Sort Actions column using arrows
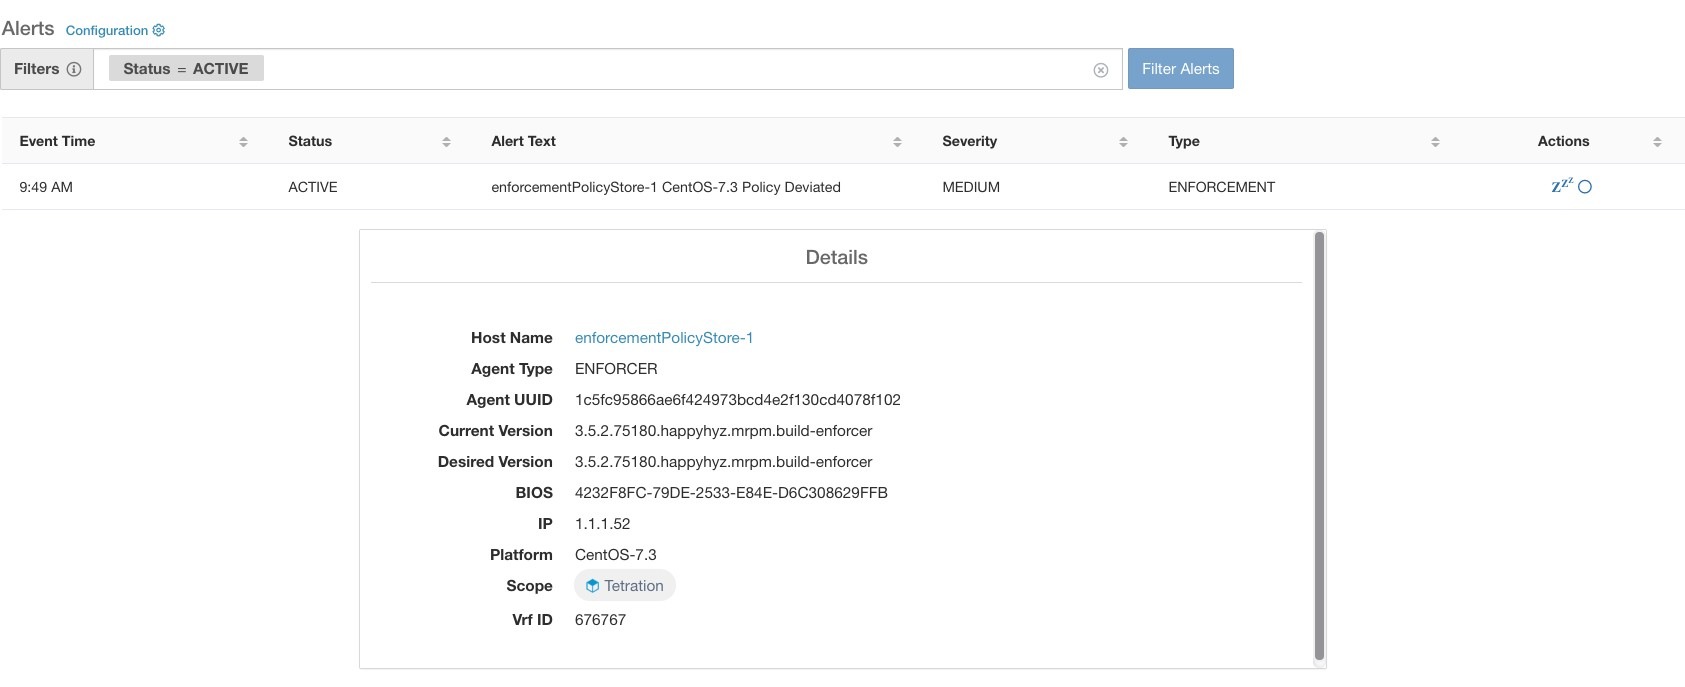1685x687 pixels. coord(1657,142)
